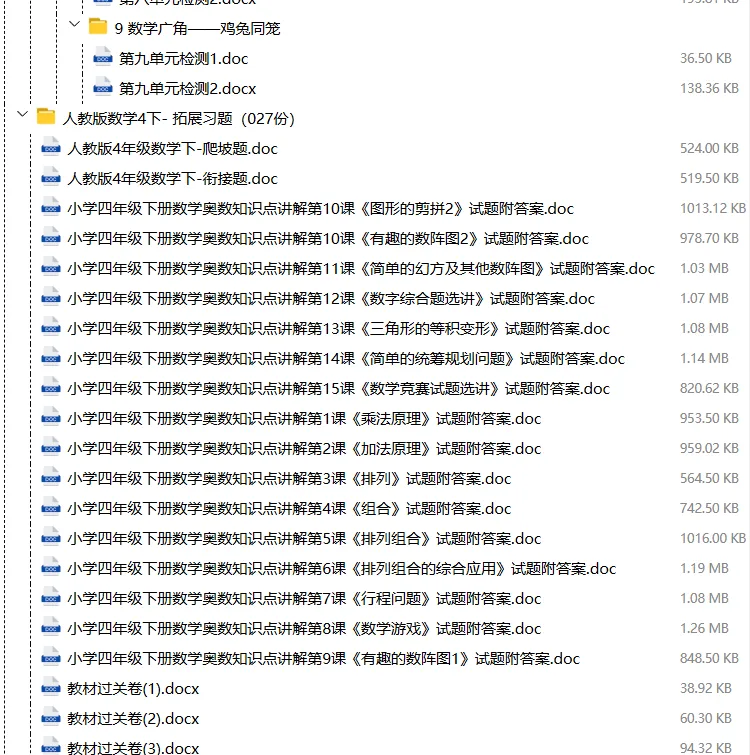
Task: Select the 第4课《组合》试题附答案.doc file name
Action: [289, 508]
